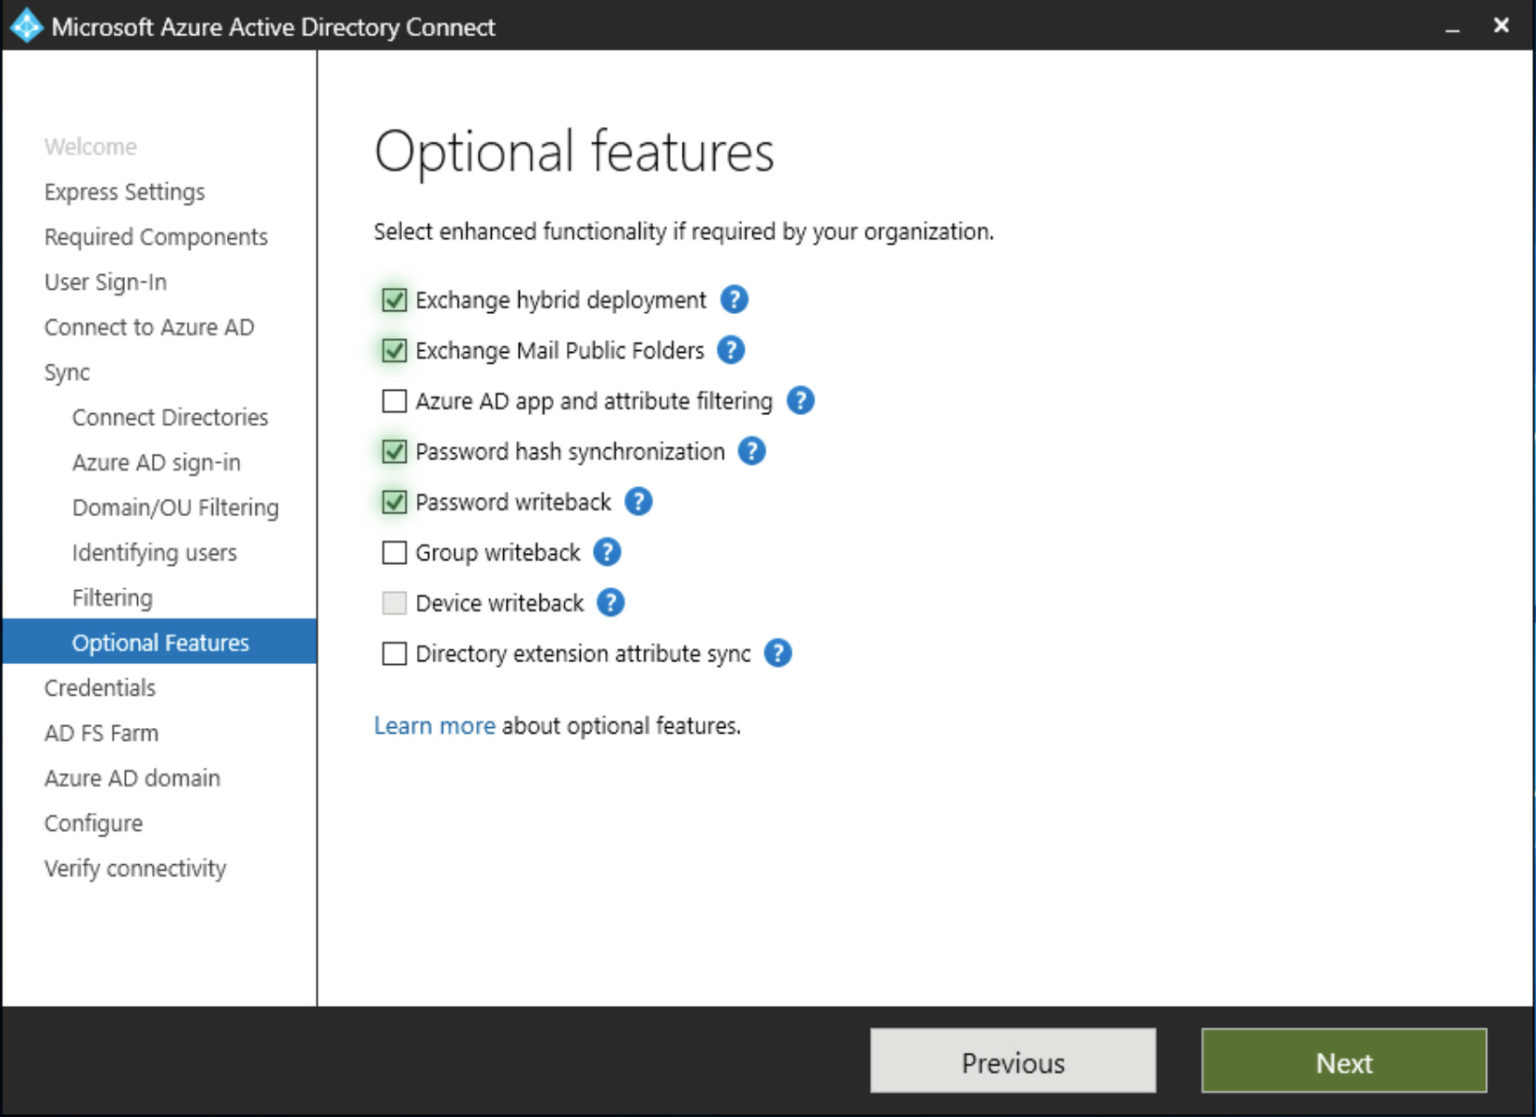Enable Group writeback
1536x1117 pixels.
click(394, 552)
